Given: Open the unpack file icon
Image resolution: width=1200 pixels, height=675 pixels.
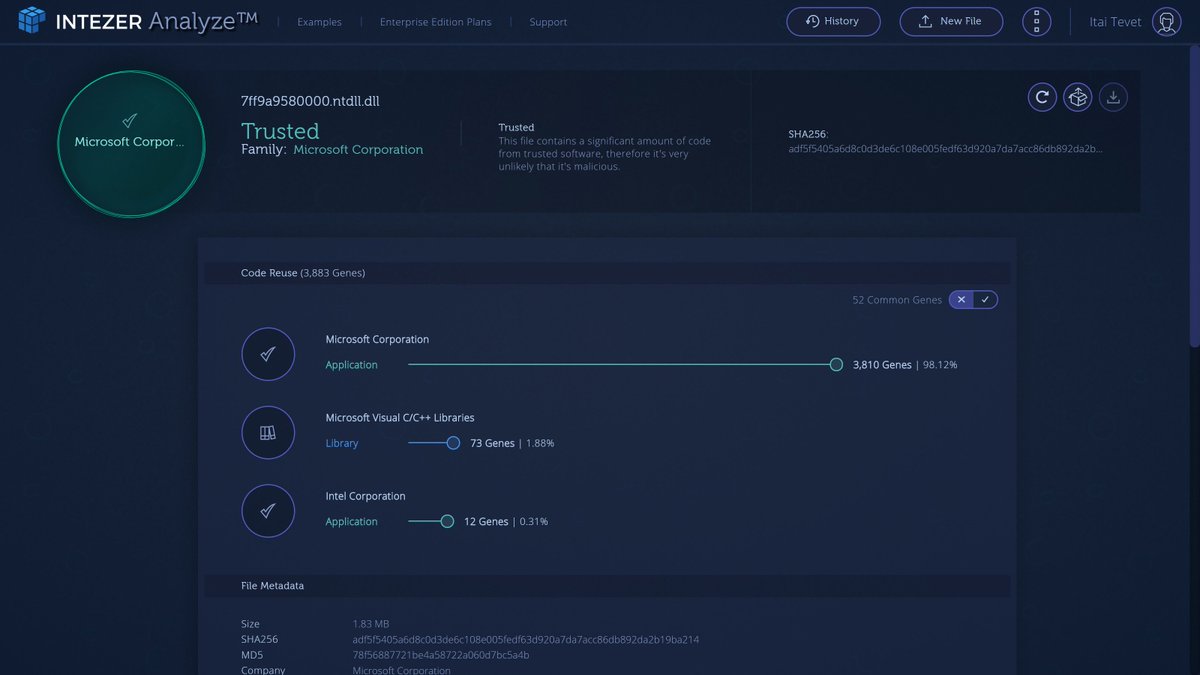Looking at the screenshot, I should pos(1078,97).
